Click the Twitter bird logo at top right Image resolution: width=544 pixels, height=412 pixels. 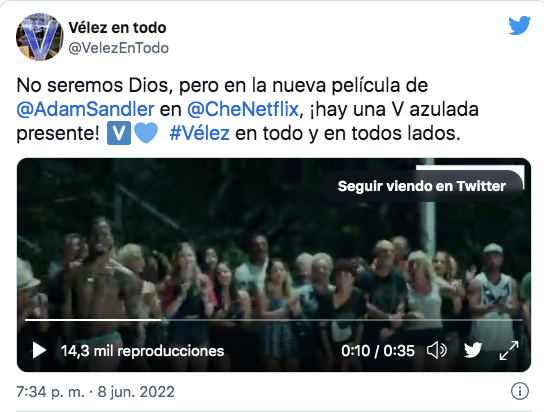(x=519, y=25)
